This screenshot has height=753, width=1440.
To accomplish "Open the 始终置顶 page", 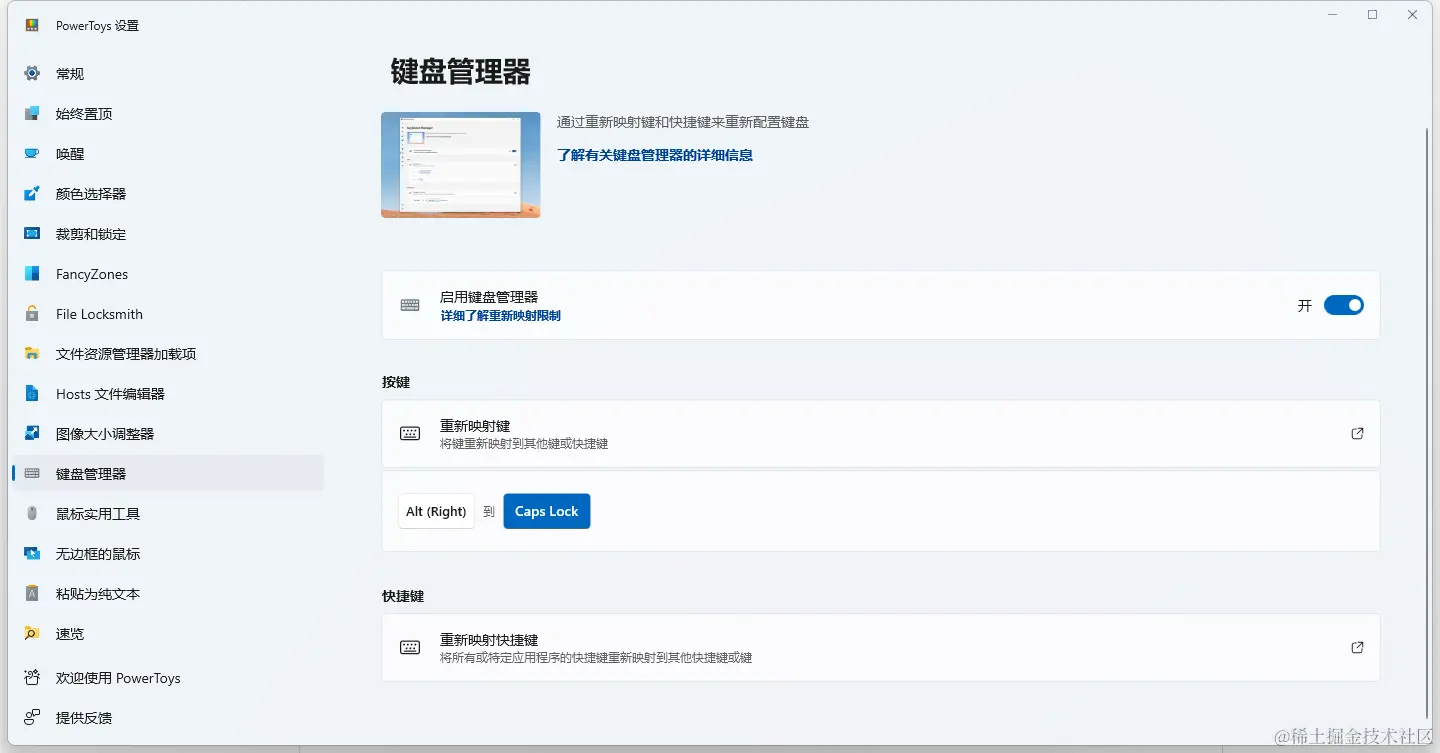I will [x=167, y=114].
